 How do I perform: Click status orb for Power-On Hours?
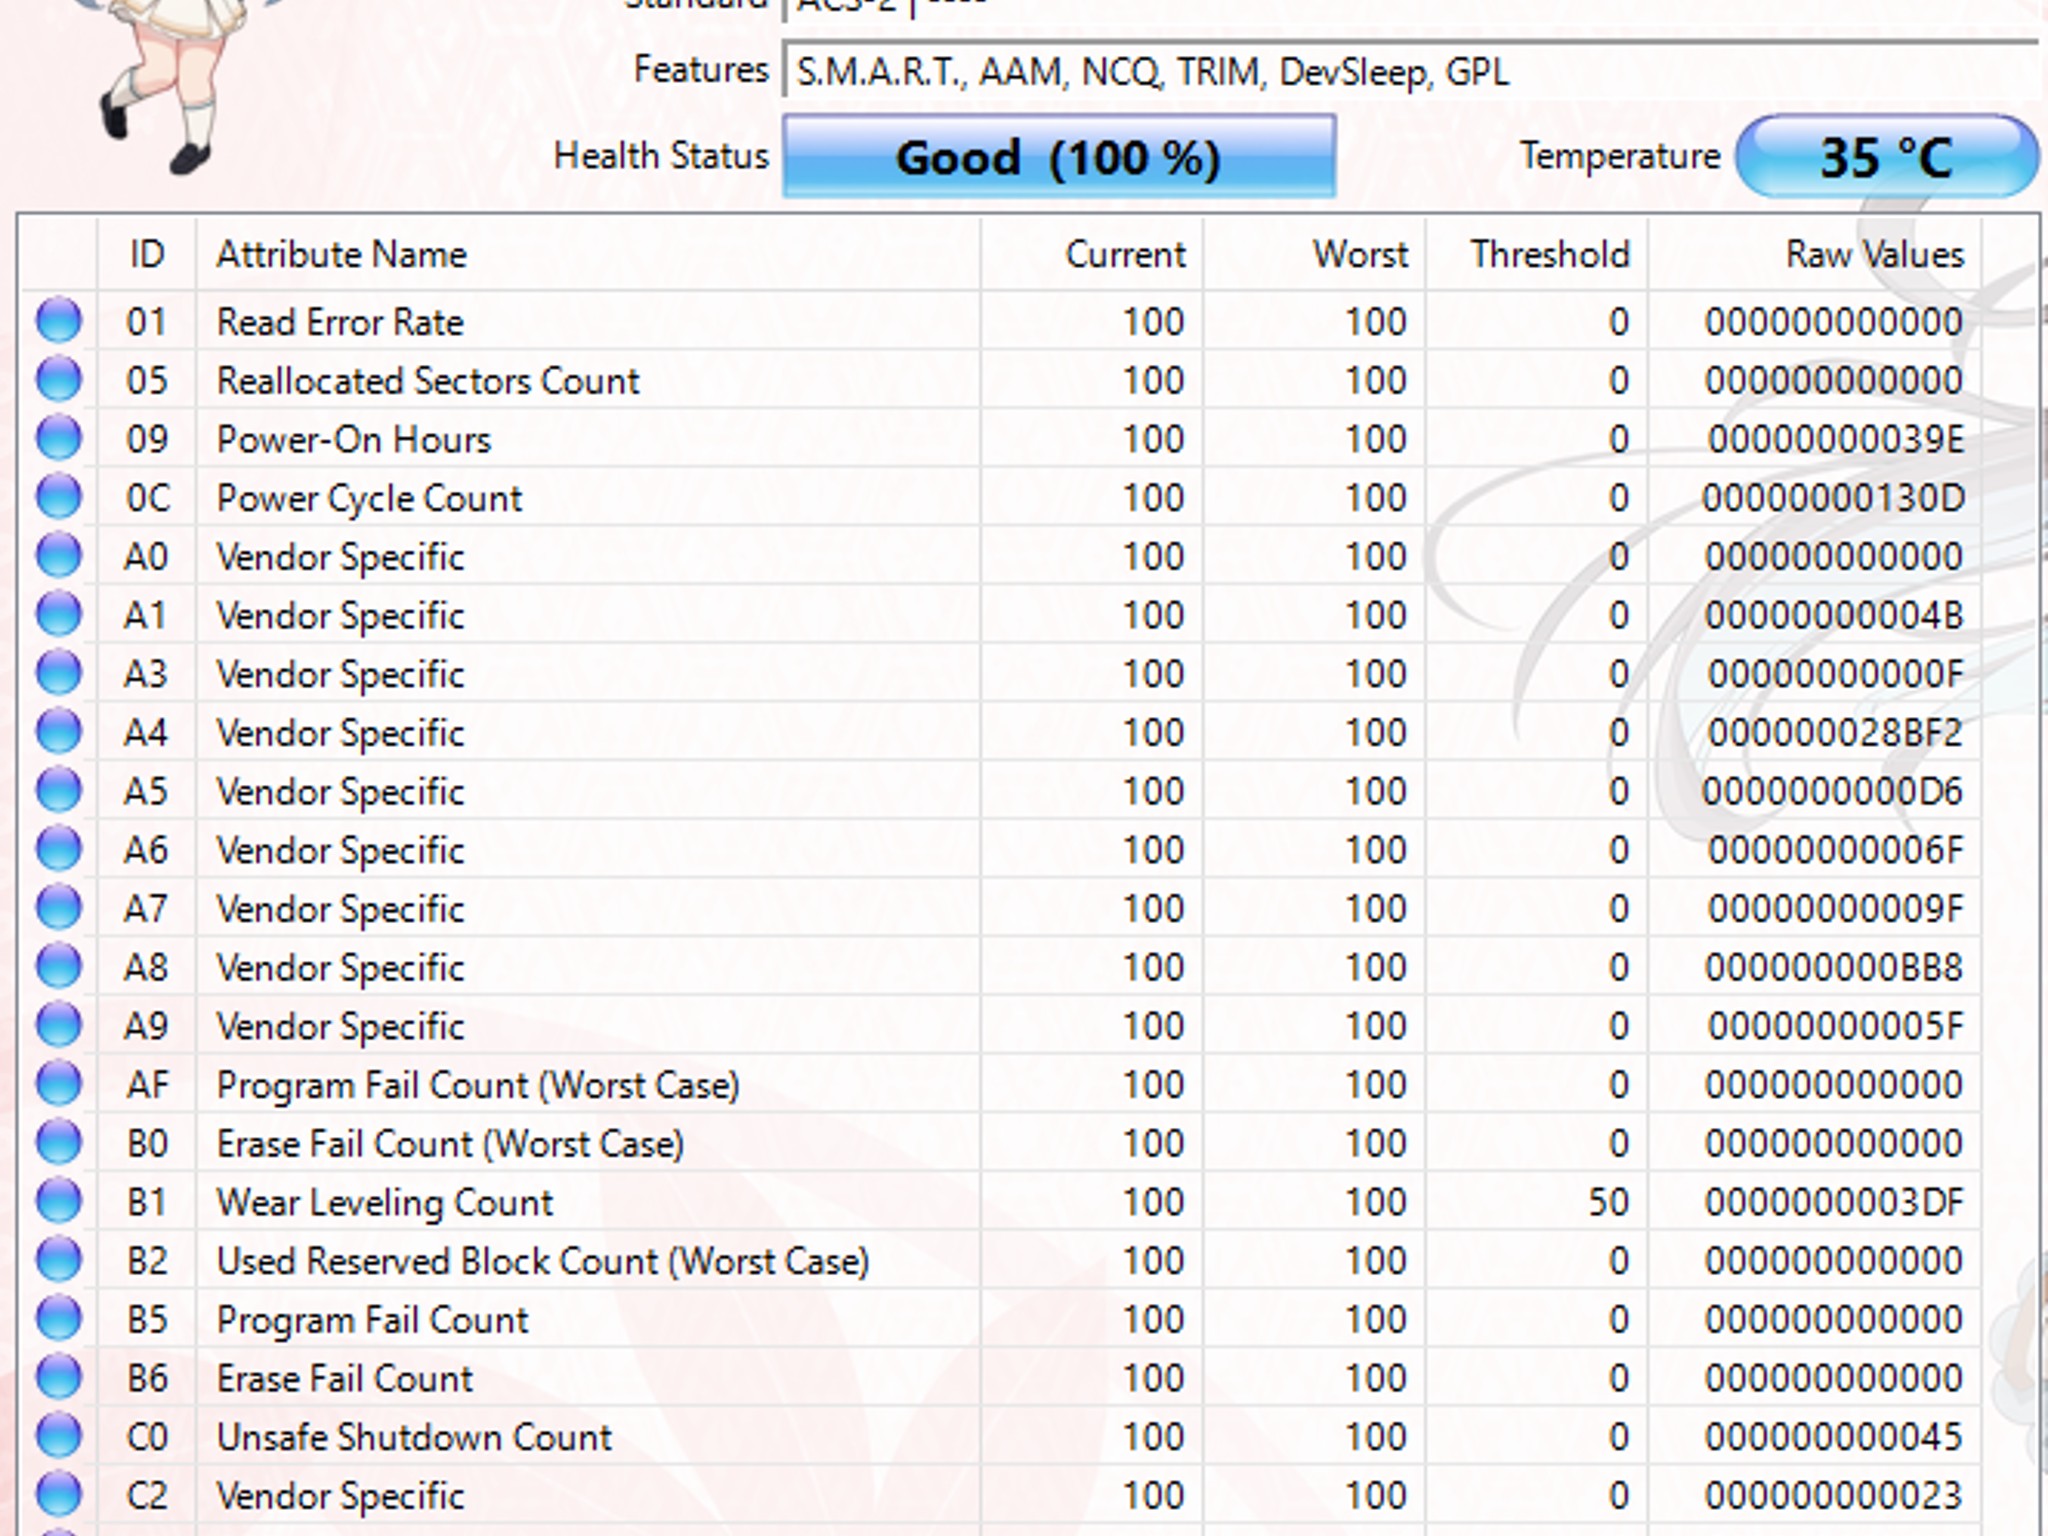click(x=59, y=438)
